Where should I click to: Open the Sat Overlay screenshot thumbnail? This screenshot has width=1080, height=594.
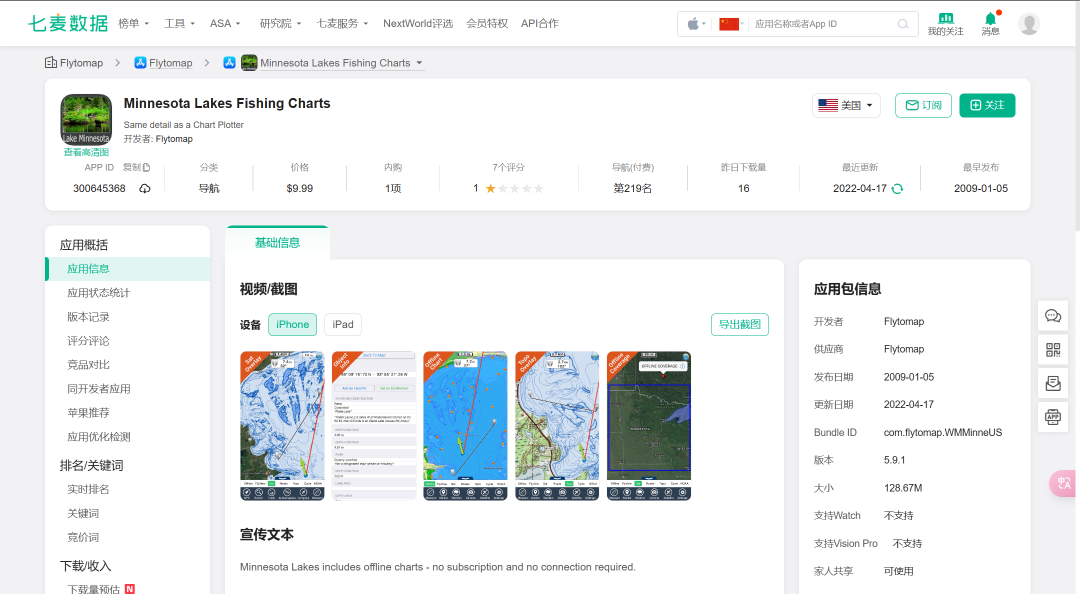pyautogui.click(x=282, y=426)
